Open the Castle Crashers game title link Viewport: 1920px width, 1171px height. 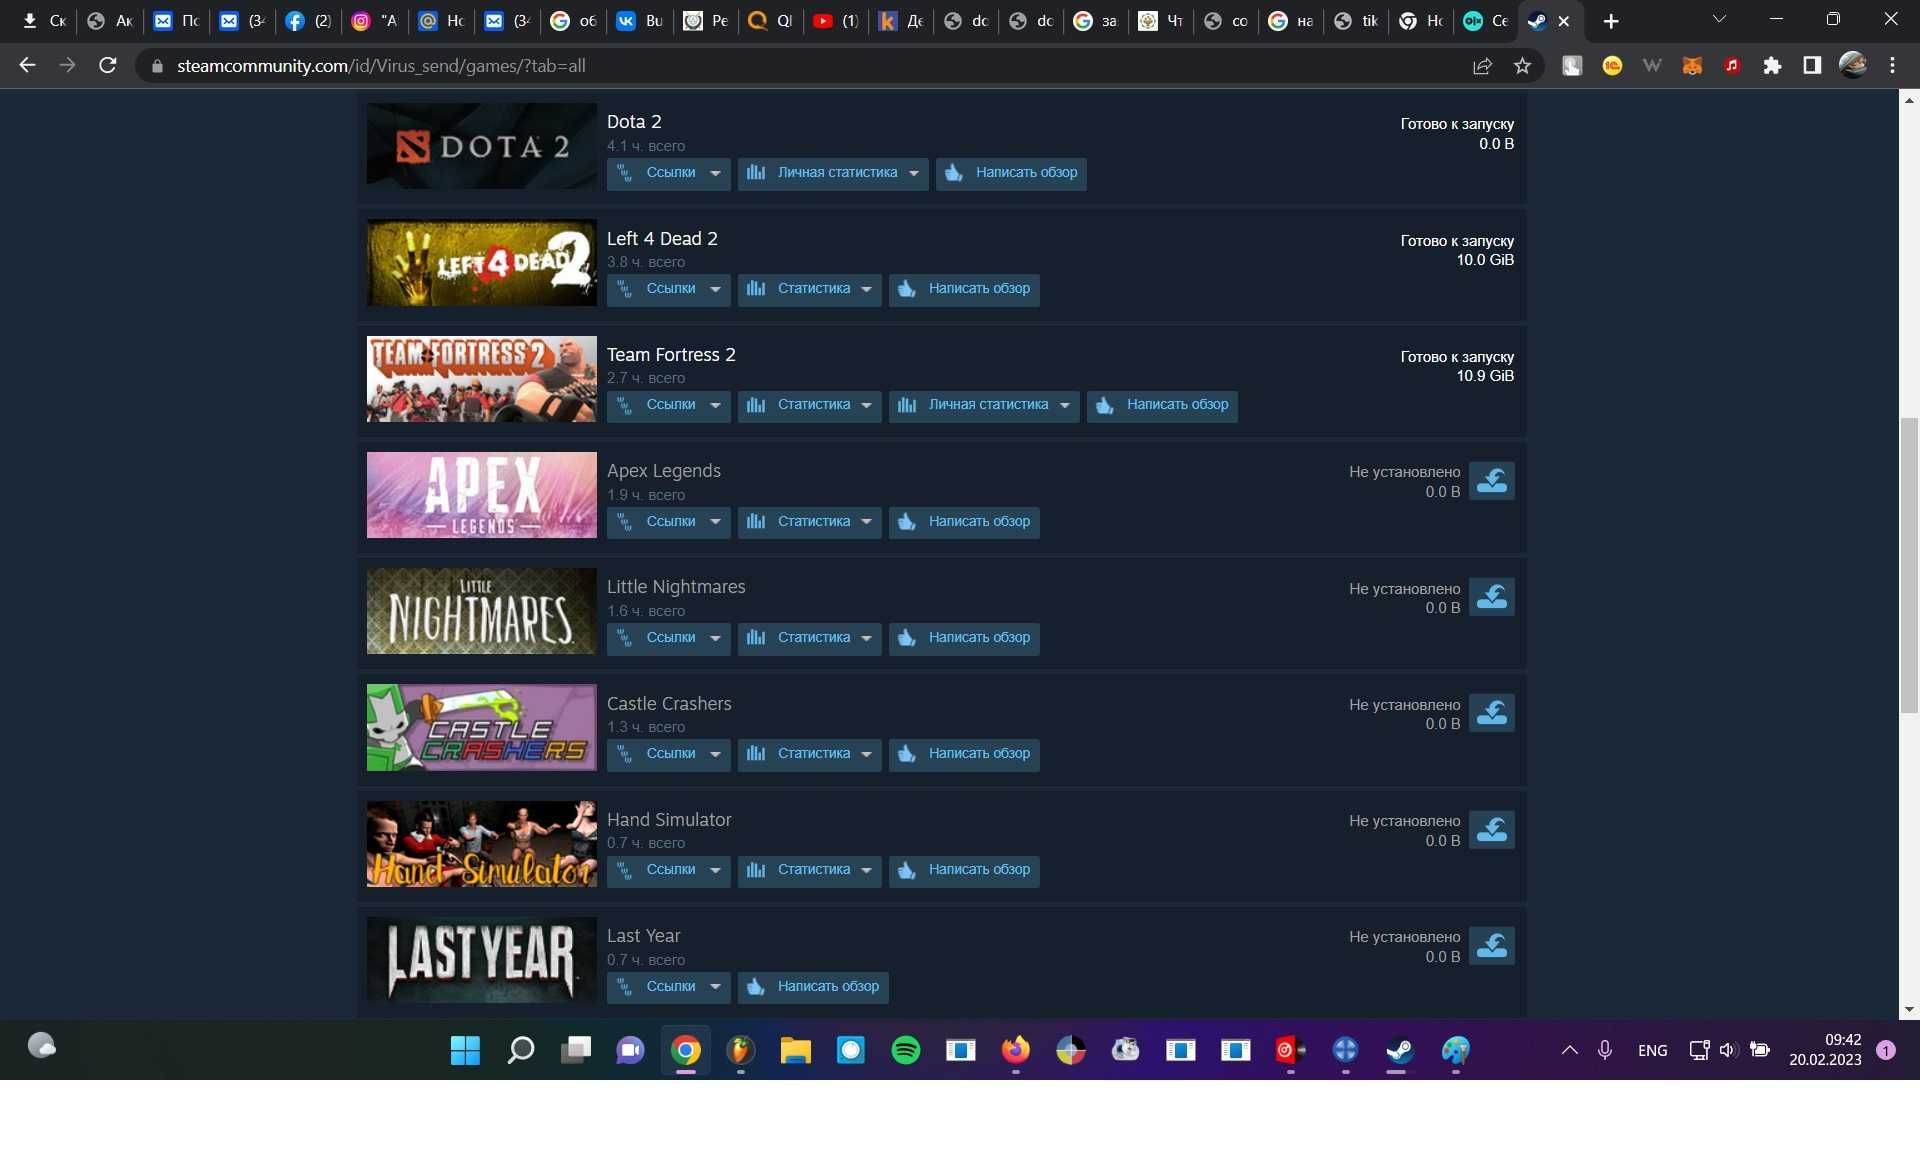pos(669,703)
